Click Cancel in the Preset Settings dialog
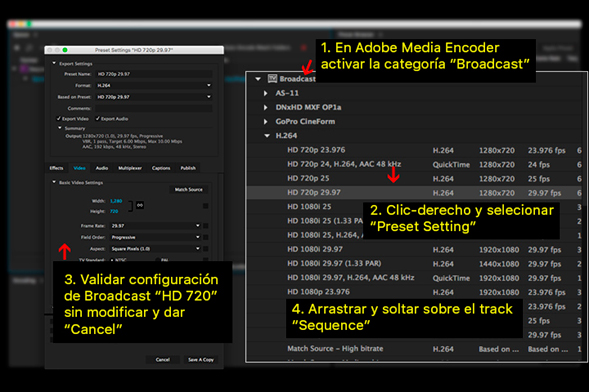 [163, 360]
